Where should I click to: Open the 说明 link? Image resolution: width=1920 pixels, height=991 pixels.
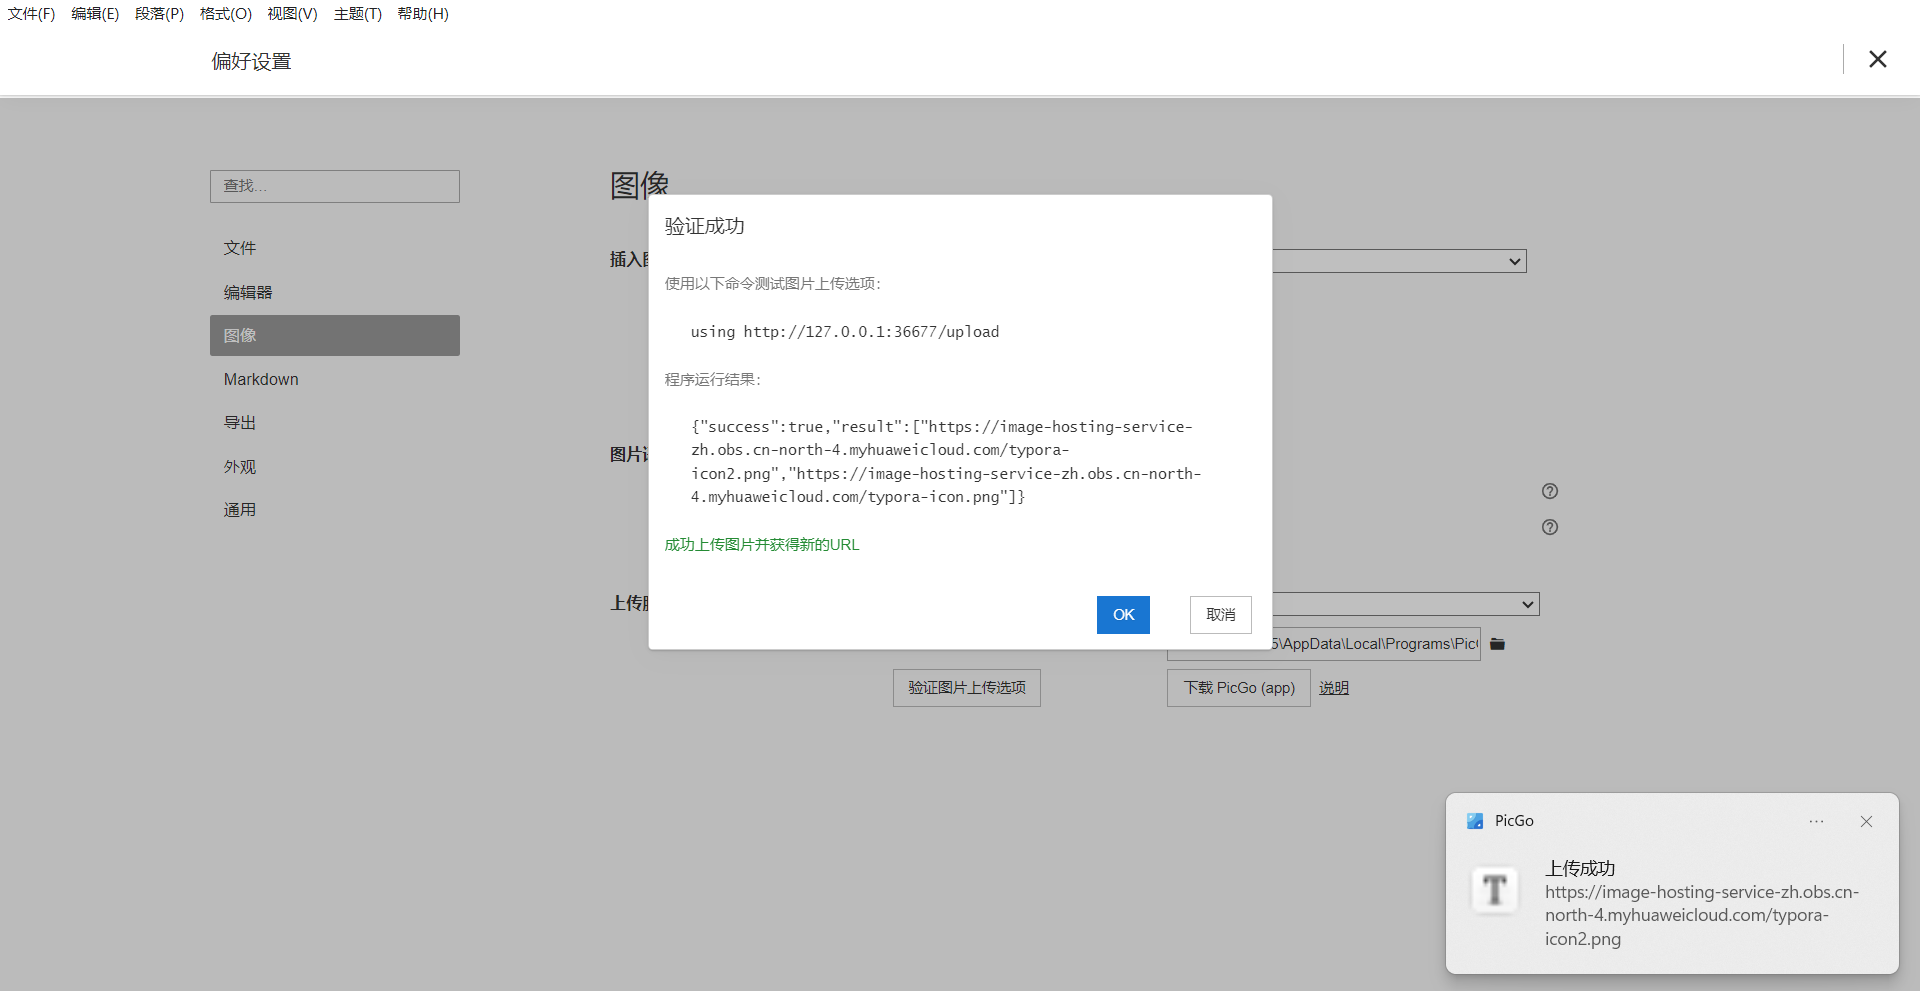click(1334, 688)
